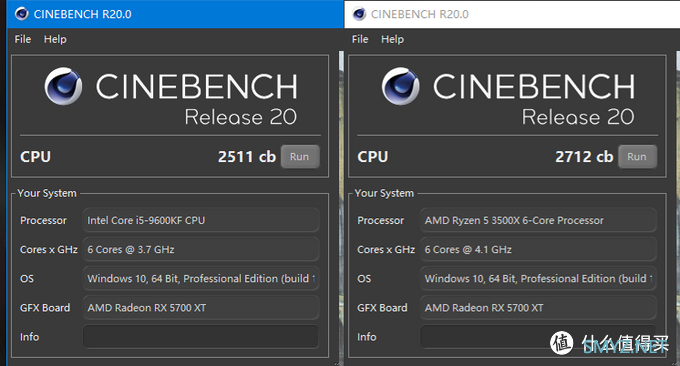Click 'Your System' label in left window
The height and width of the screenshot is (366, 680).
tap(47, 193)
